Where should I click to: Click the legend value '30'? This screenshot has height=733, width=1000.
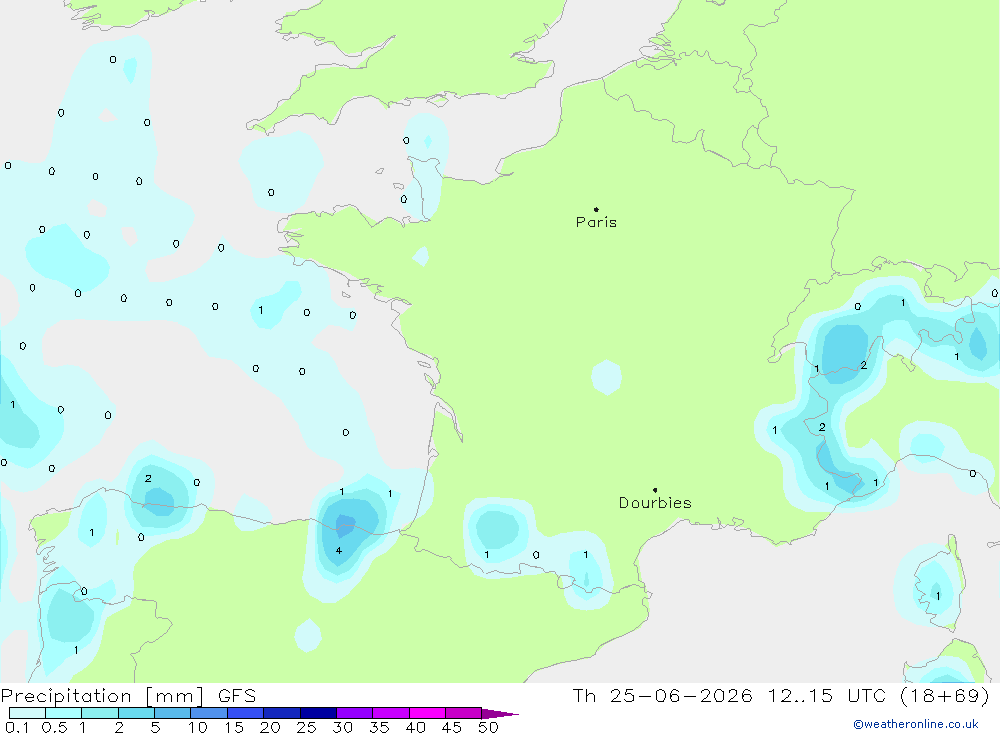(343, 727)
